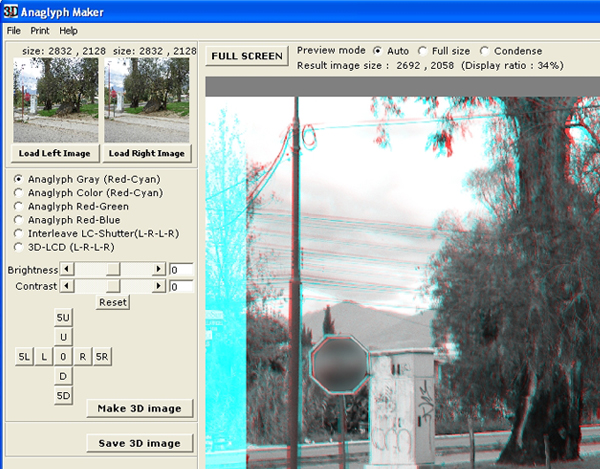Click the 5D shift-down button
This screenshot has height=469, width=600.
64,396
